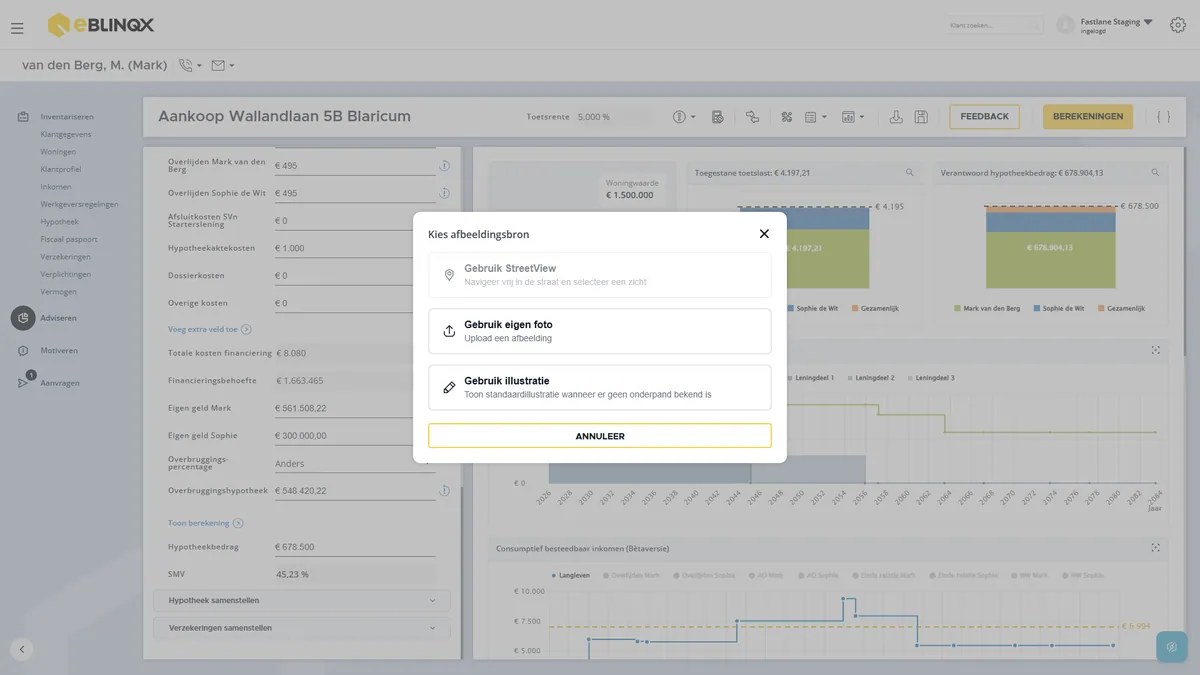Click the curly braces icon

tap(1164, 117)
